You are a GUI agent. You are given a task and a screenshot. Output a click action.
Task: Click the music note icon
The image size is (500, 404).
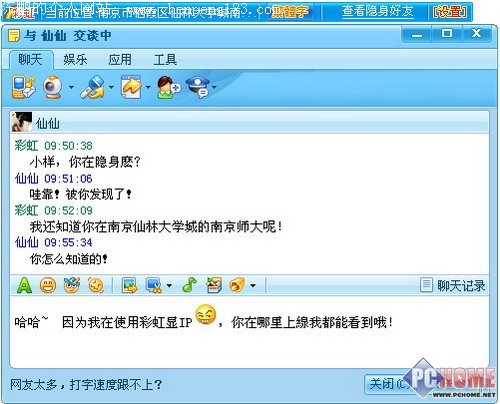[x=190, y=285]
